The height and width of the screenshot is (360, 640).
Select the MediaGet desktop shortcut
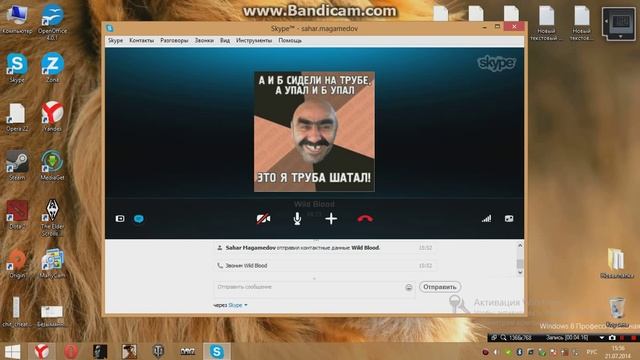53,165
